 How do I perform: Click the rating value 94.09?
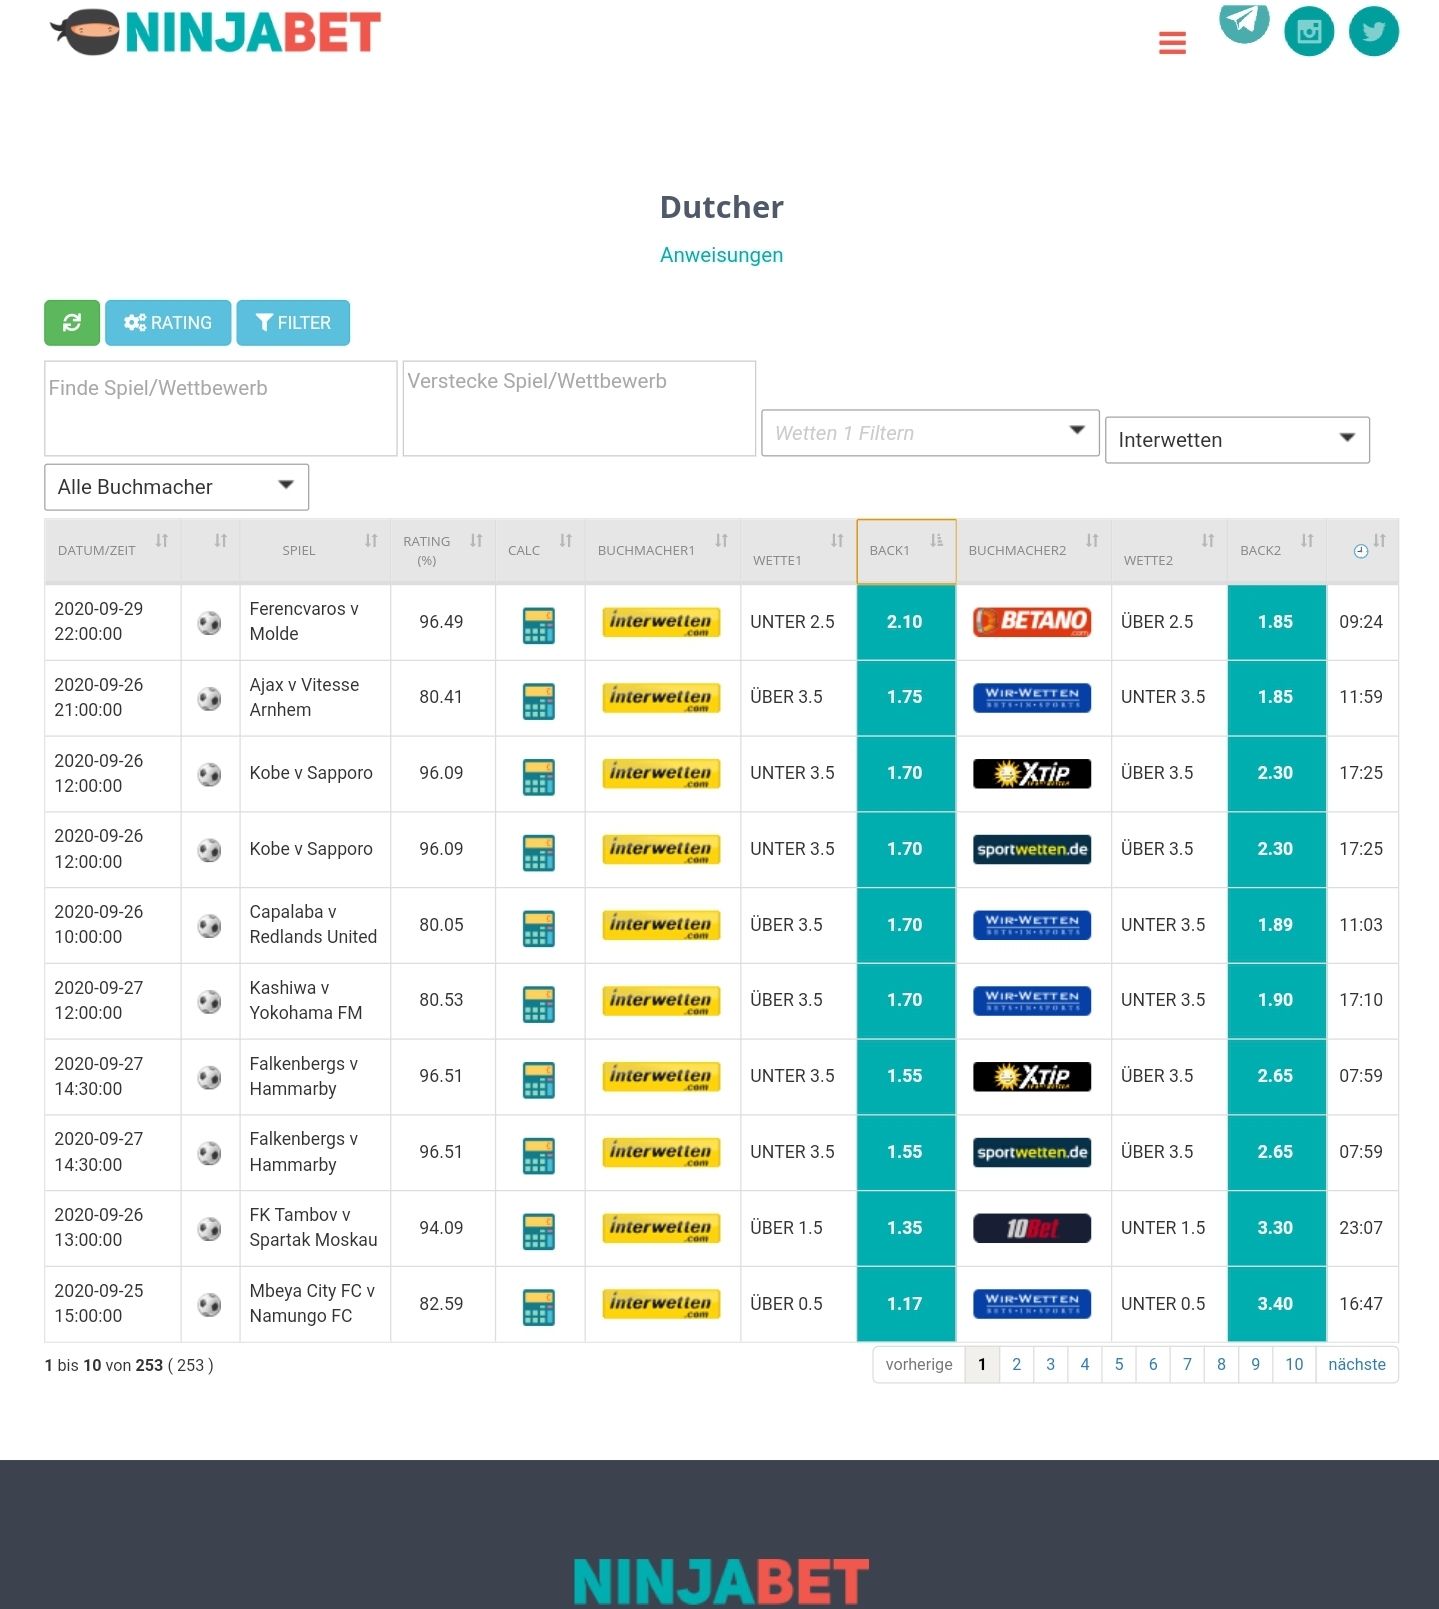441,1228
